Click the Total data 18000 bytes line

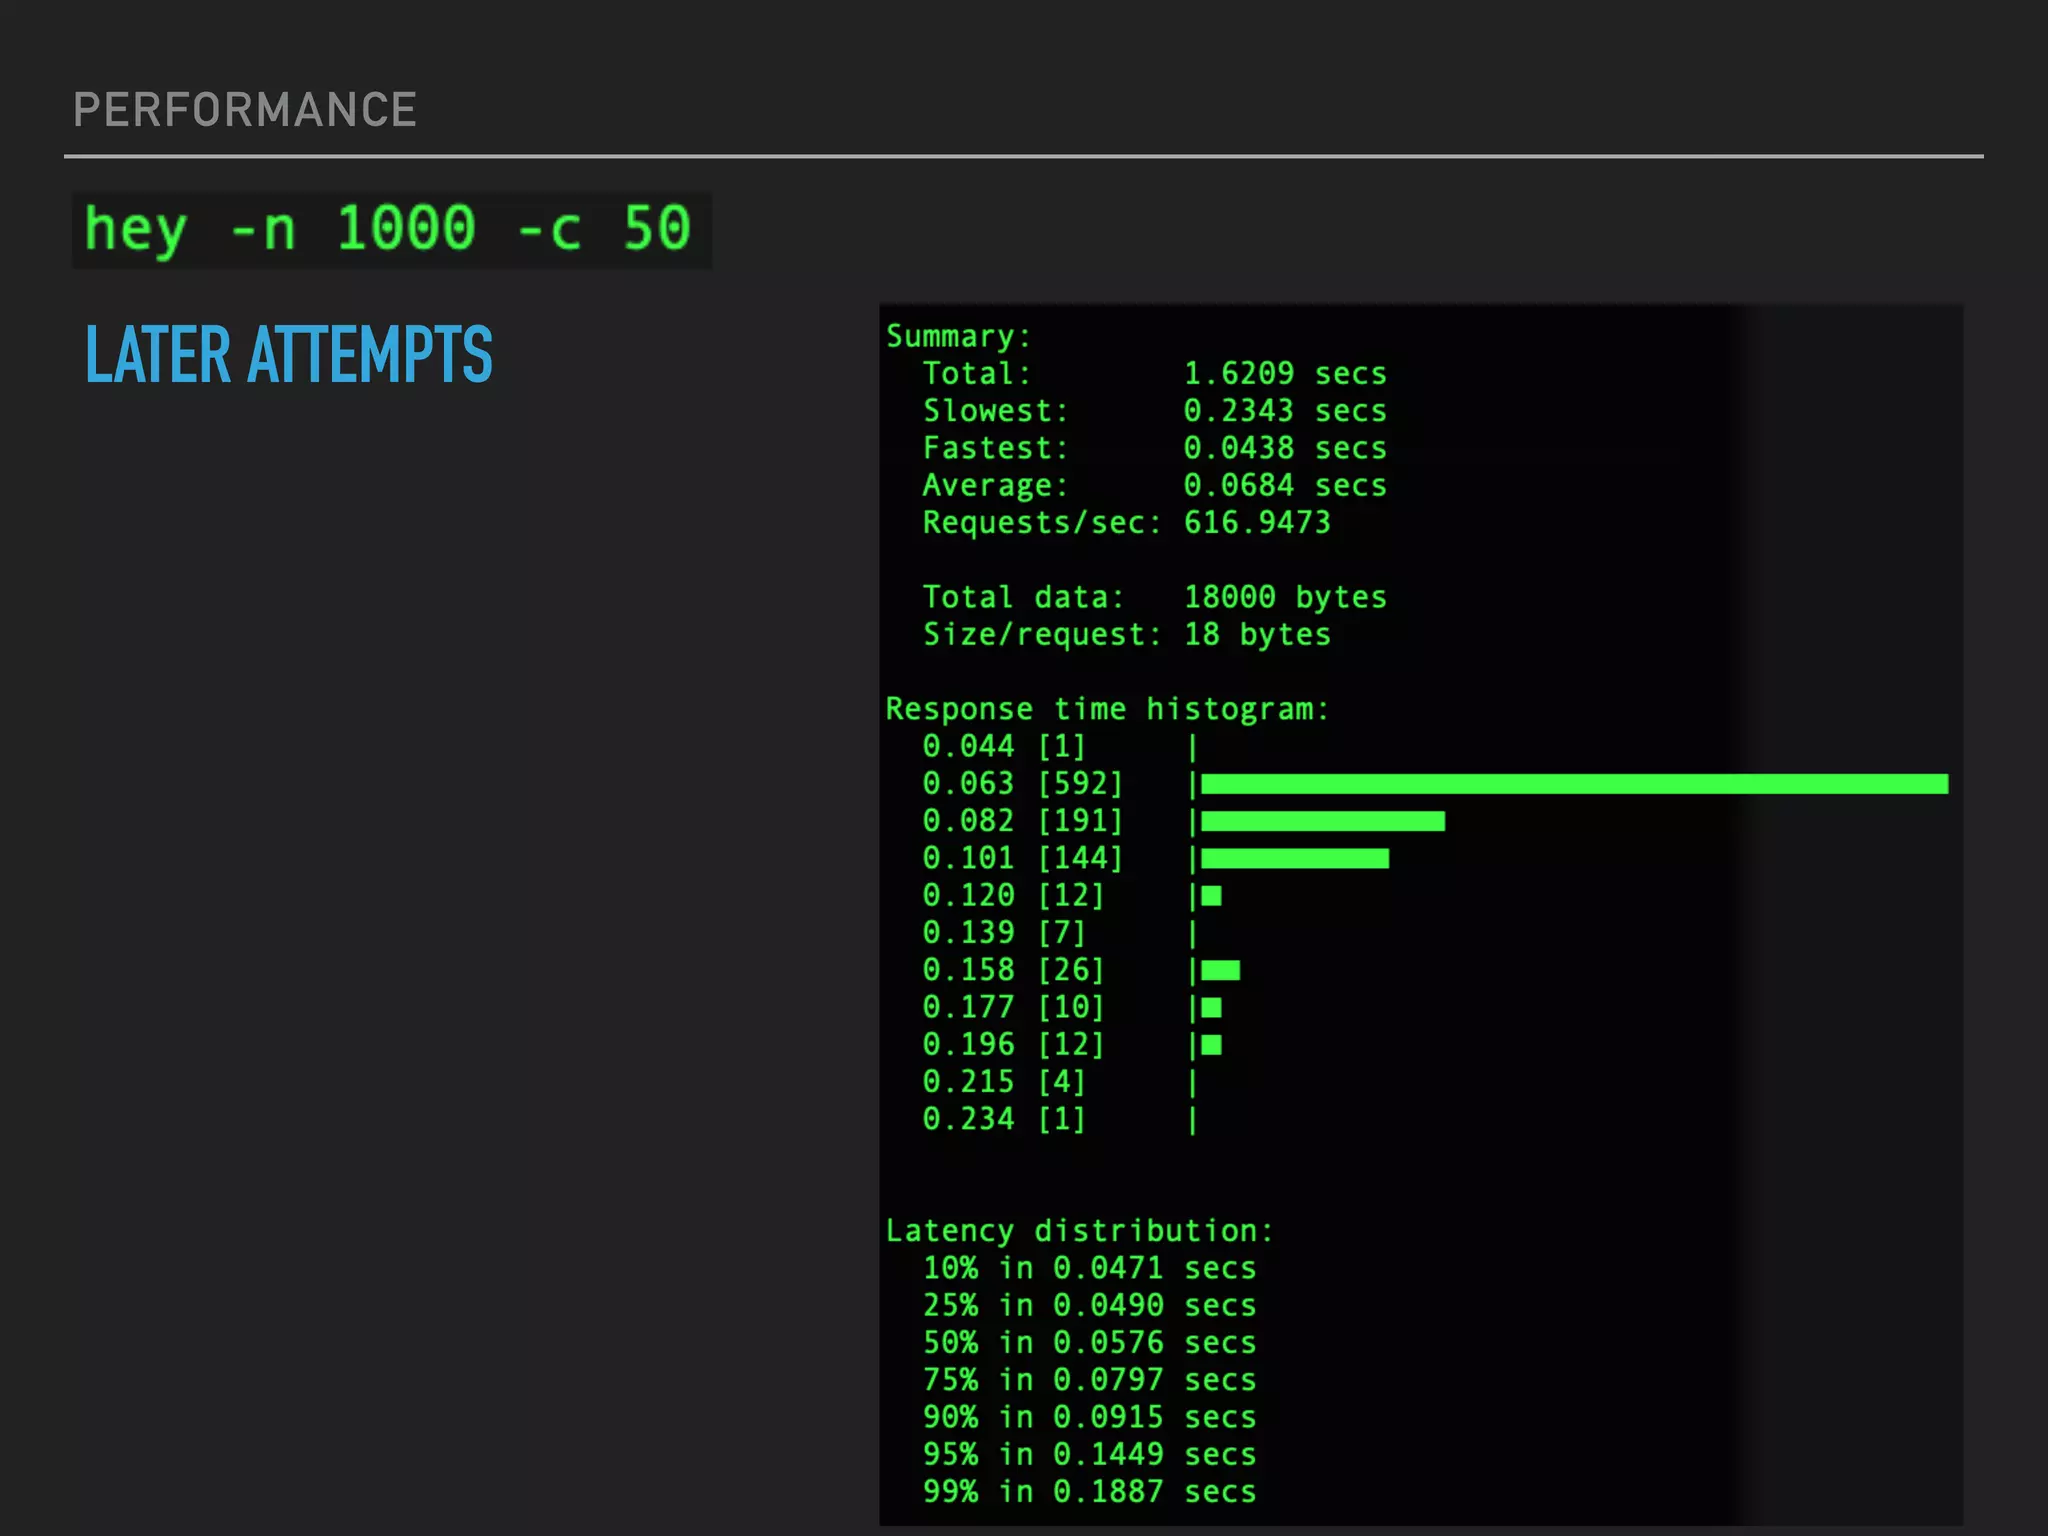point(1154,598)
